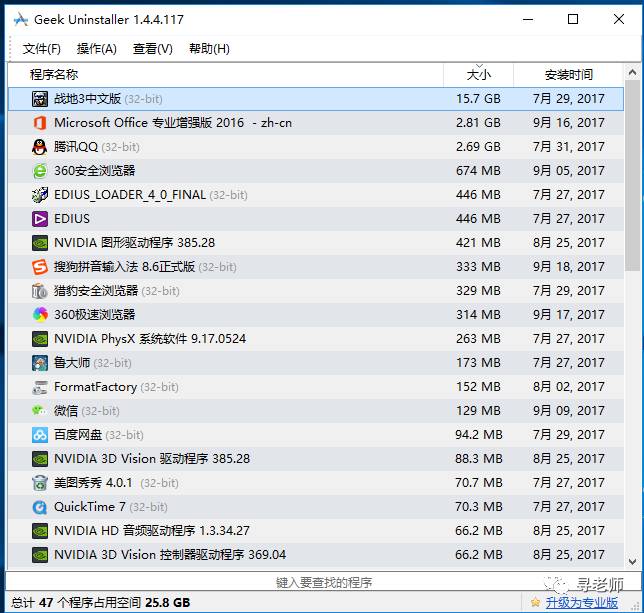
Task: Click the 8月 02, 2017 install date
Action: click(569, 387)
